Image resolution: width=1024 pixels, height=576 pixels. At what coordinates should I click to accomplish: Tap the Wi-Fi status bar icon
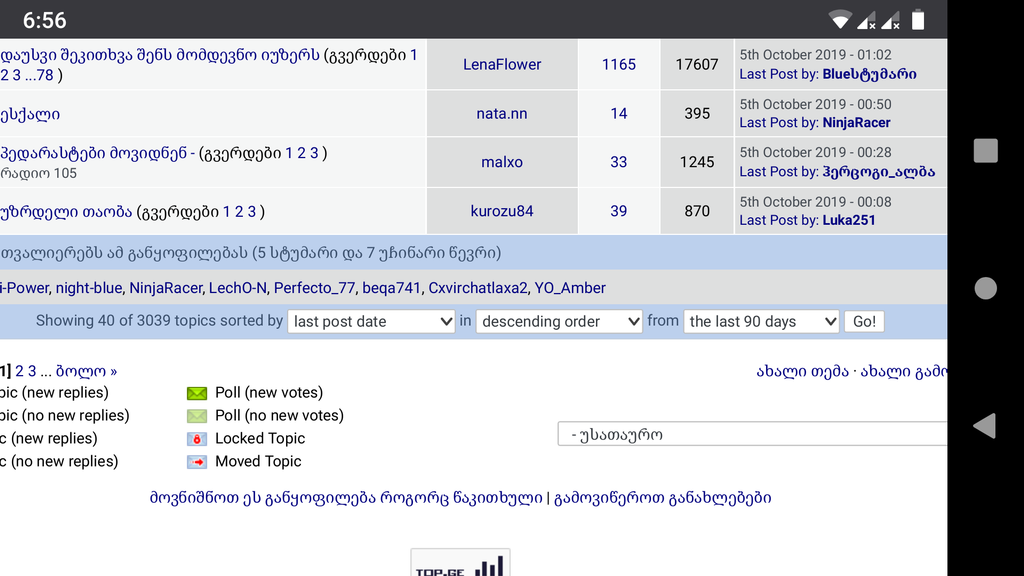tap(840, 20)
